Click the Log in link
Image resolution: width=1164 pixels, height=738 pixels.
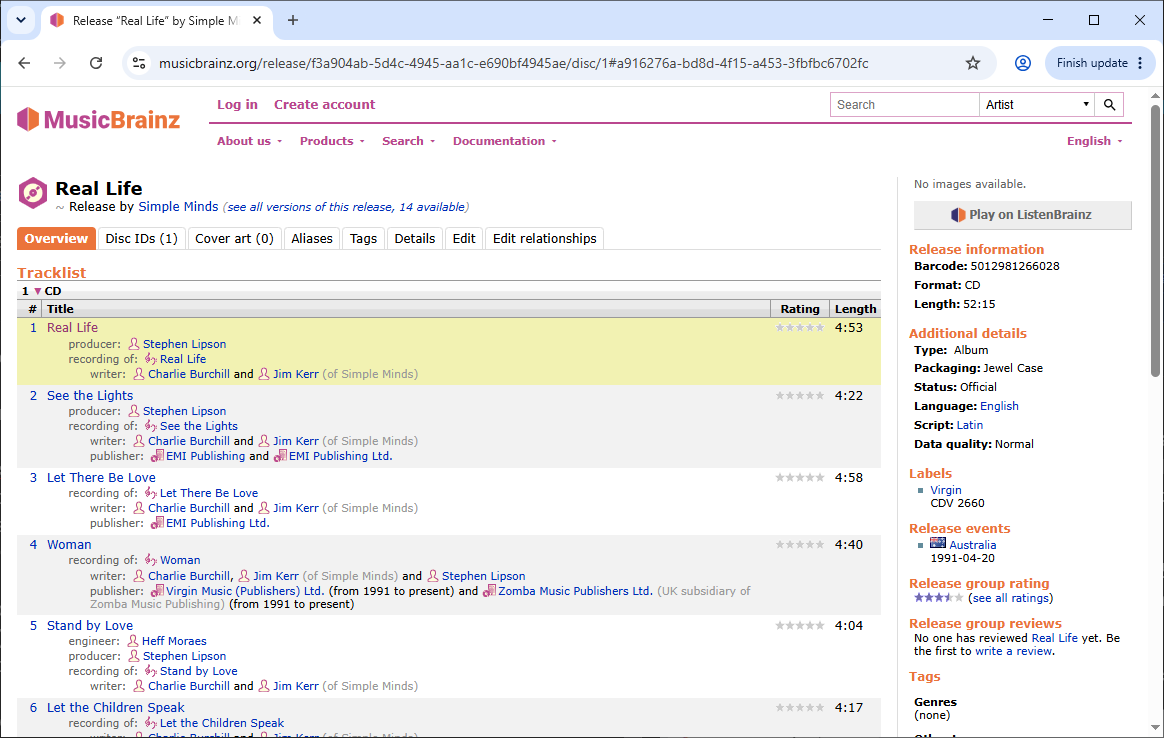238,105
